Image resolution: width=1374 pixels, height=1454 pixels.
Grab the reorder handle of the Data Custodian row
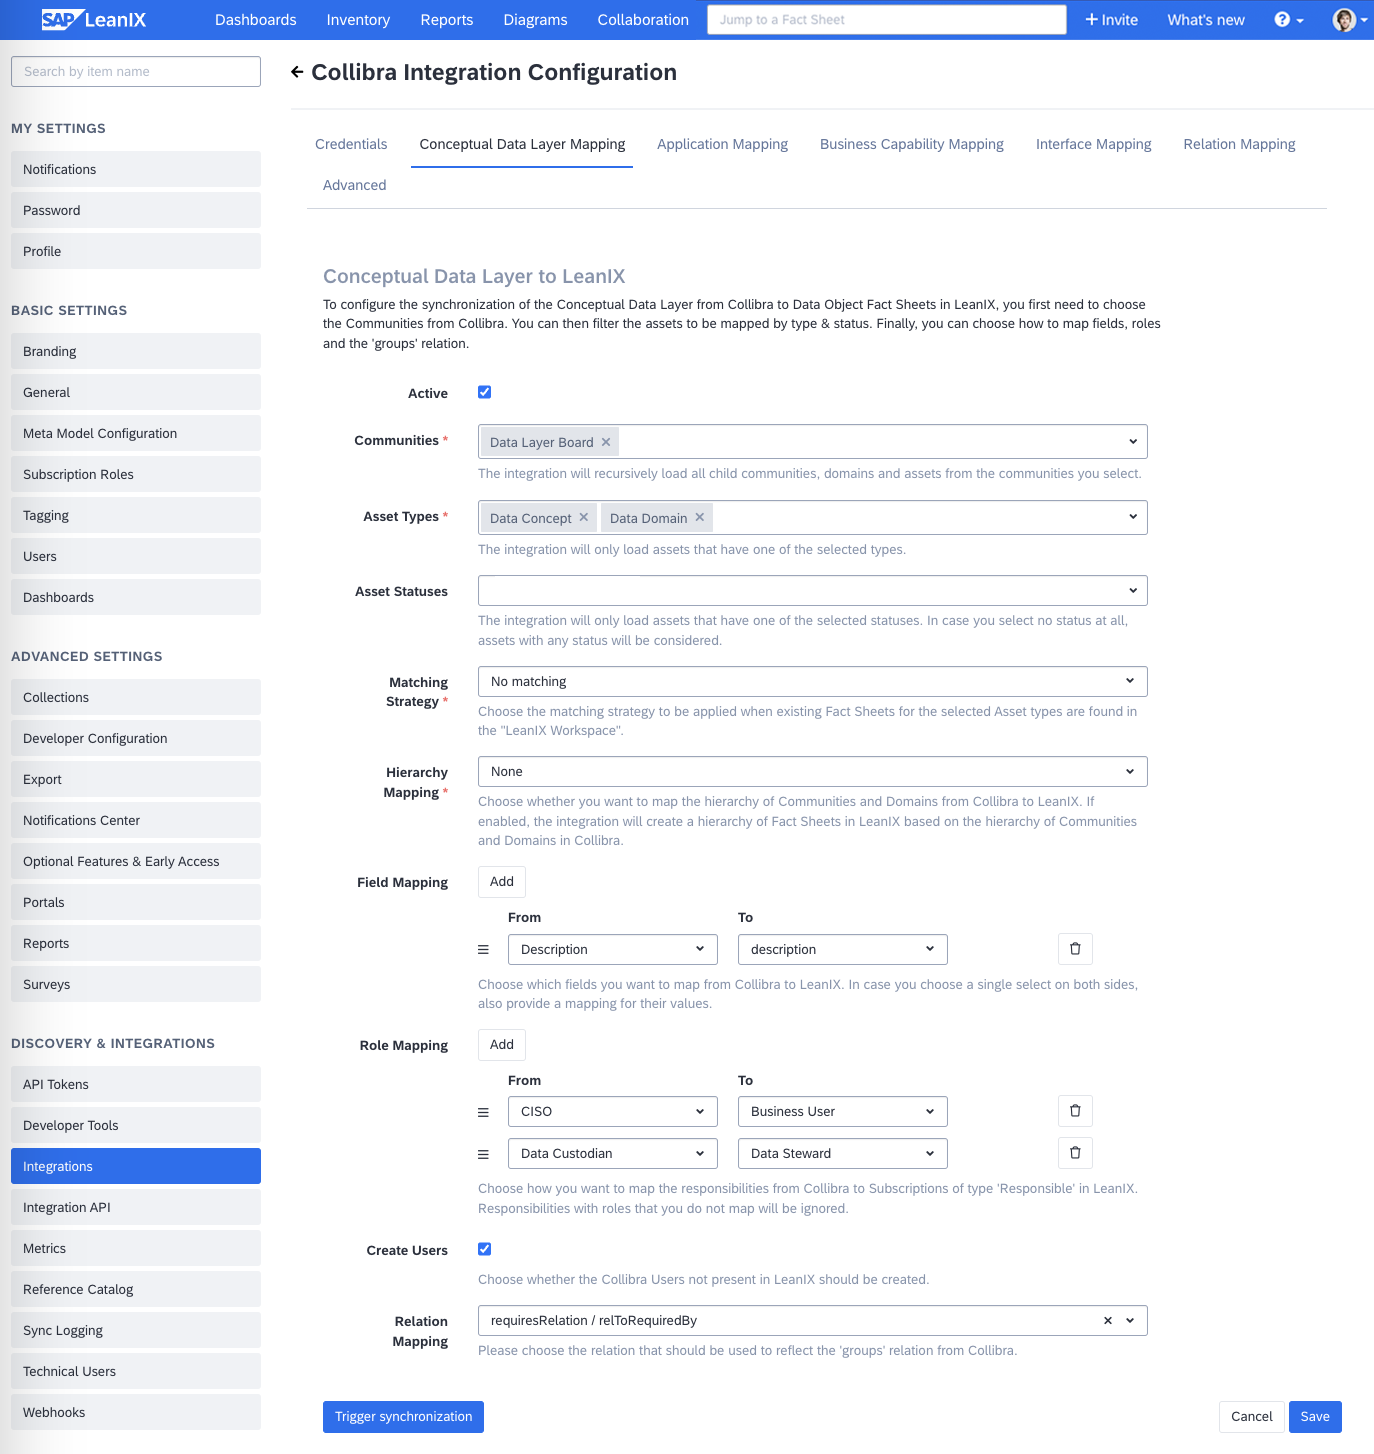483,1154
